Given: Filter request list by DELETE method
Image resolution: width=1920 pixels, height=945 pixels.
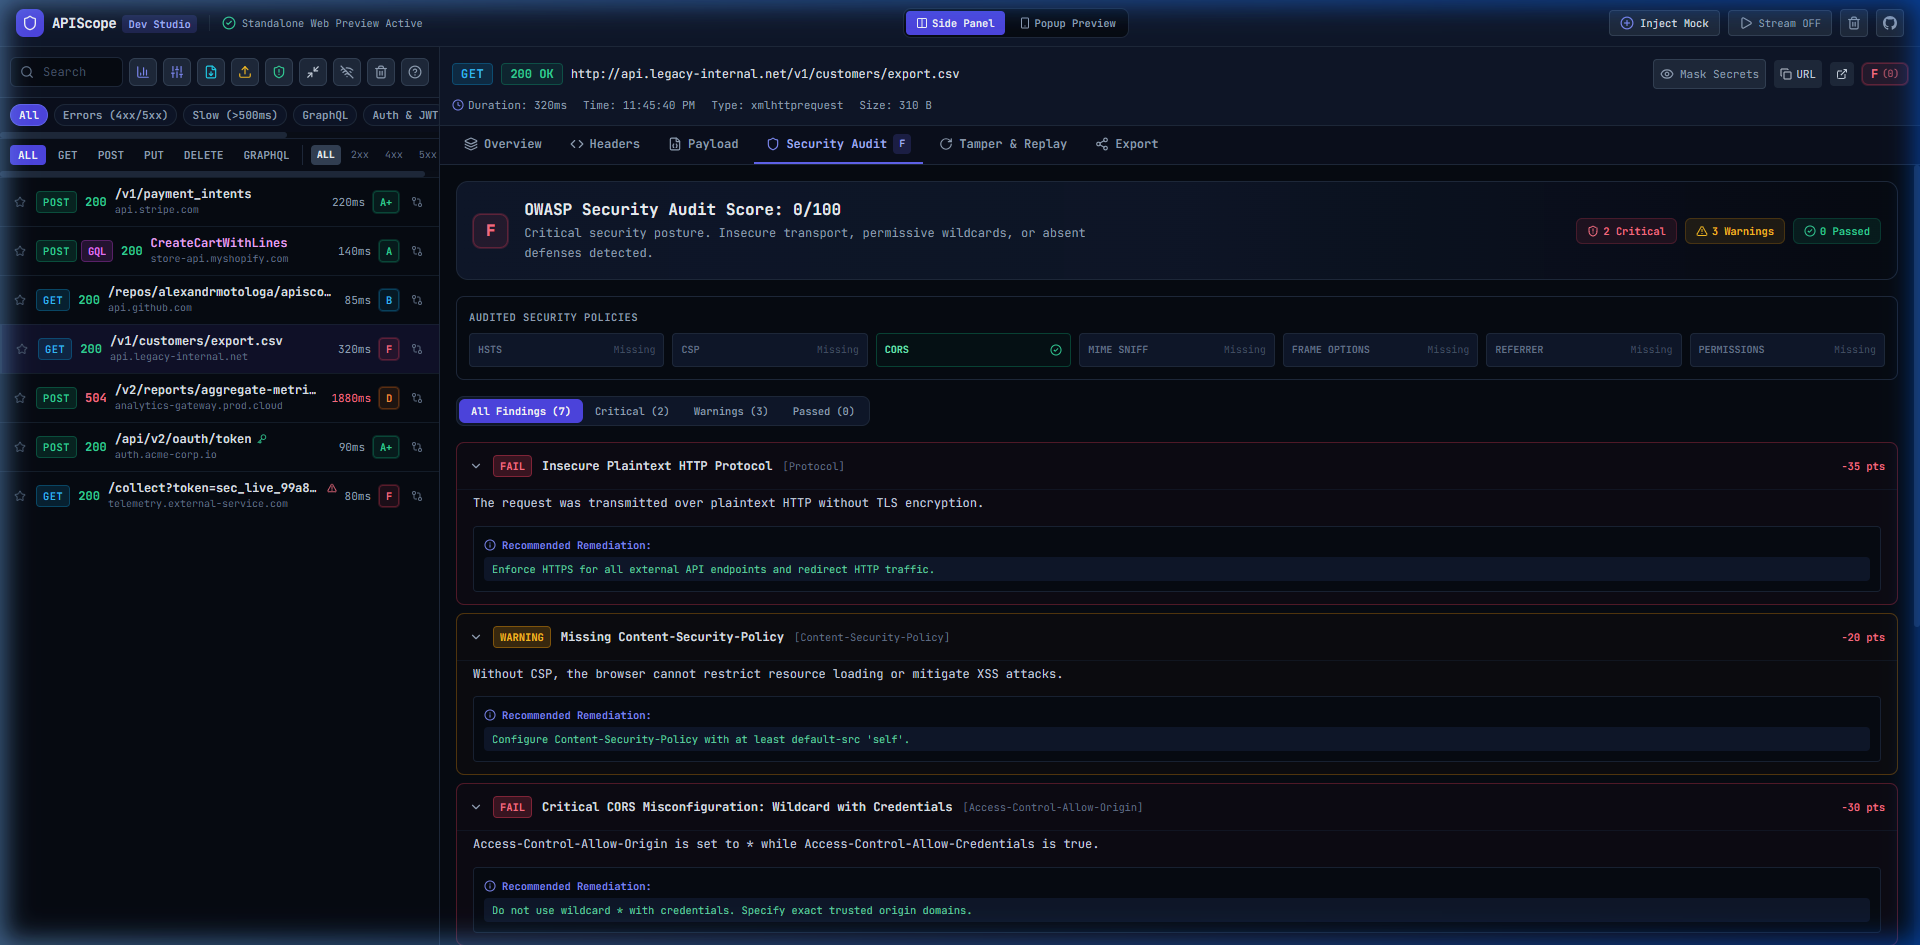Looking at the screenshot, I should pos(203,155).
